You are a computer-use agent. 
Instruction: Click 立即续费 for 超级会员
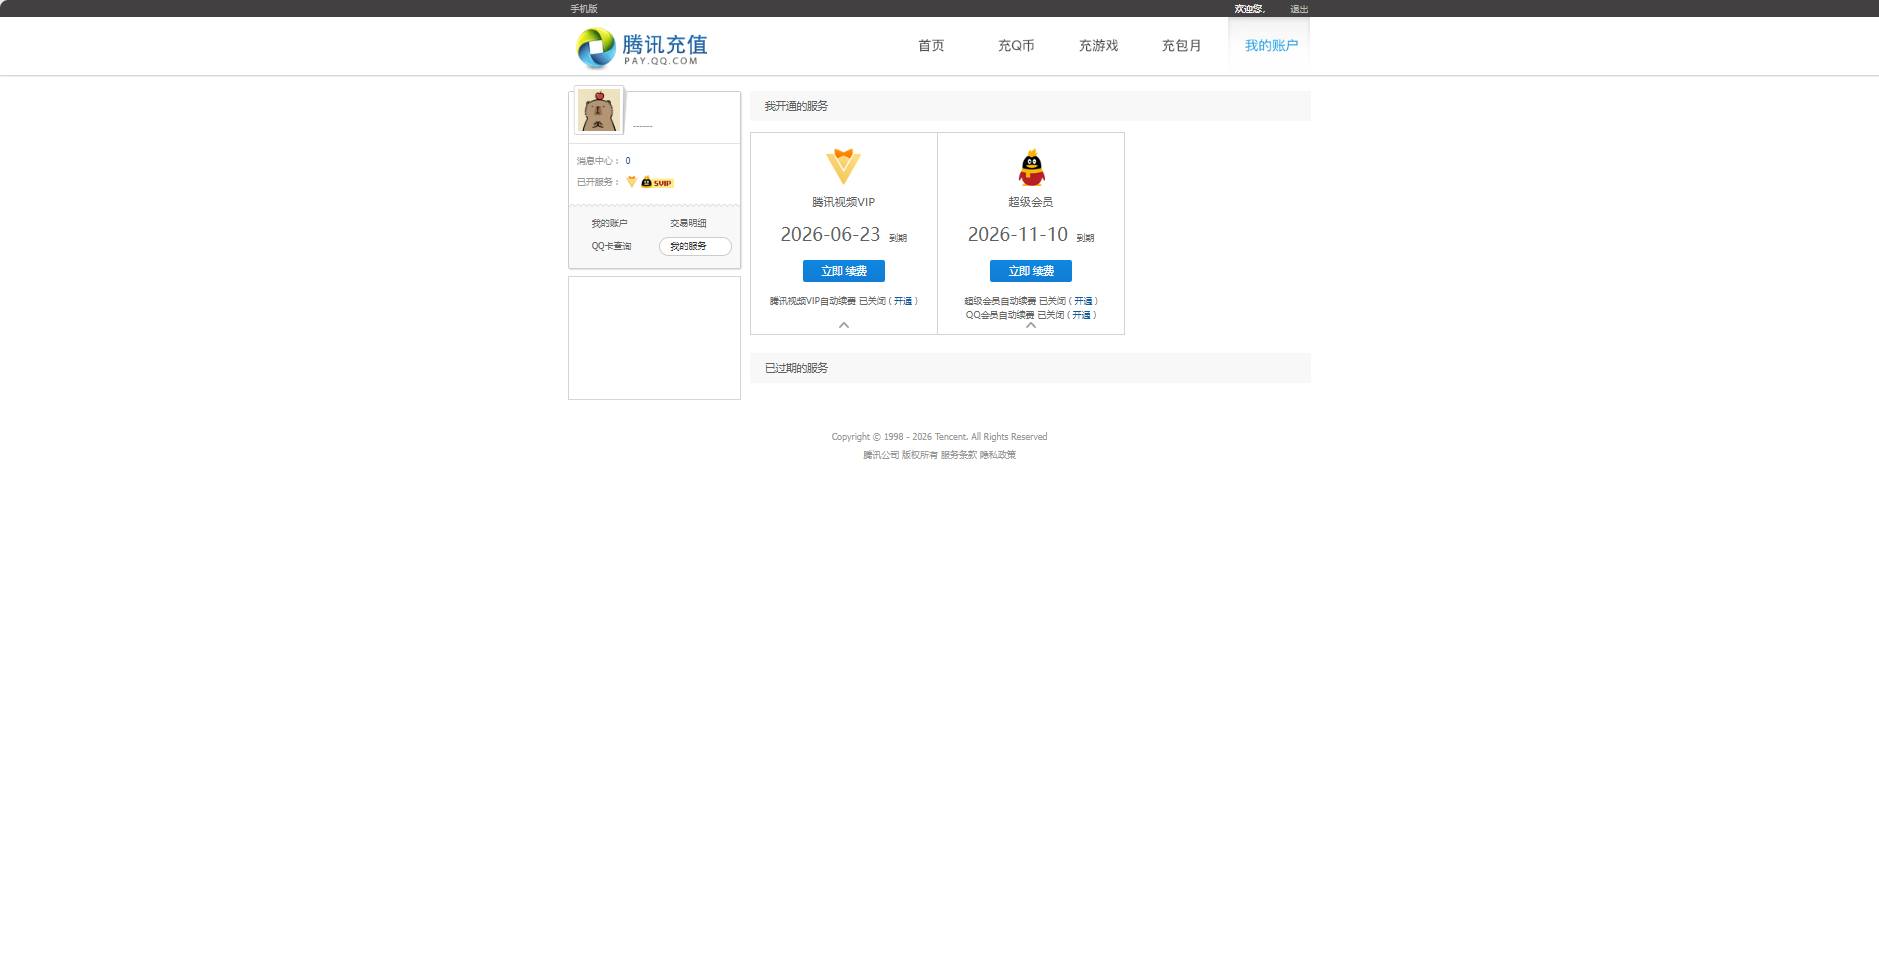click(1031, 271)
